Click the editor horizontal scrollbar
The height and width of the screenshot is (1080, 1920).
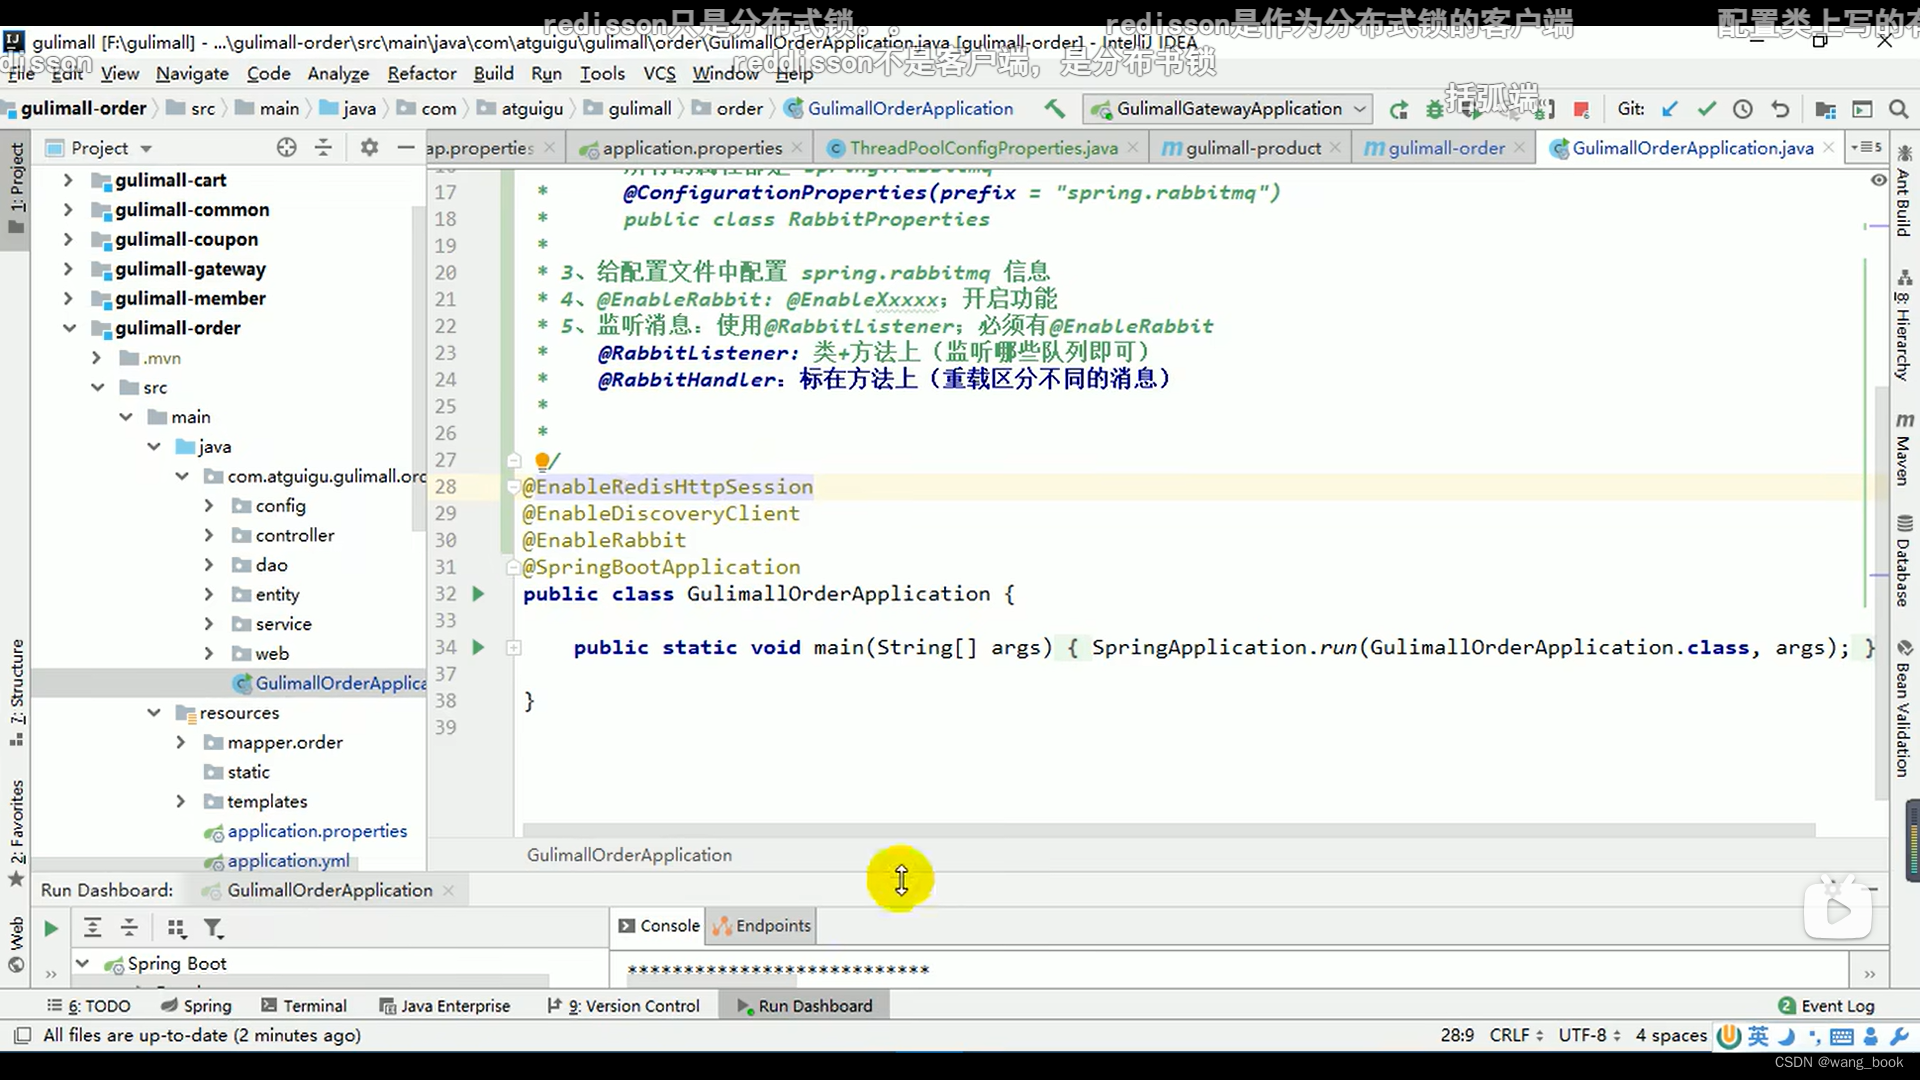click(x=1168, y=831)
